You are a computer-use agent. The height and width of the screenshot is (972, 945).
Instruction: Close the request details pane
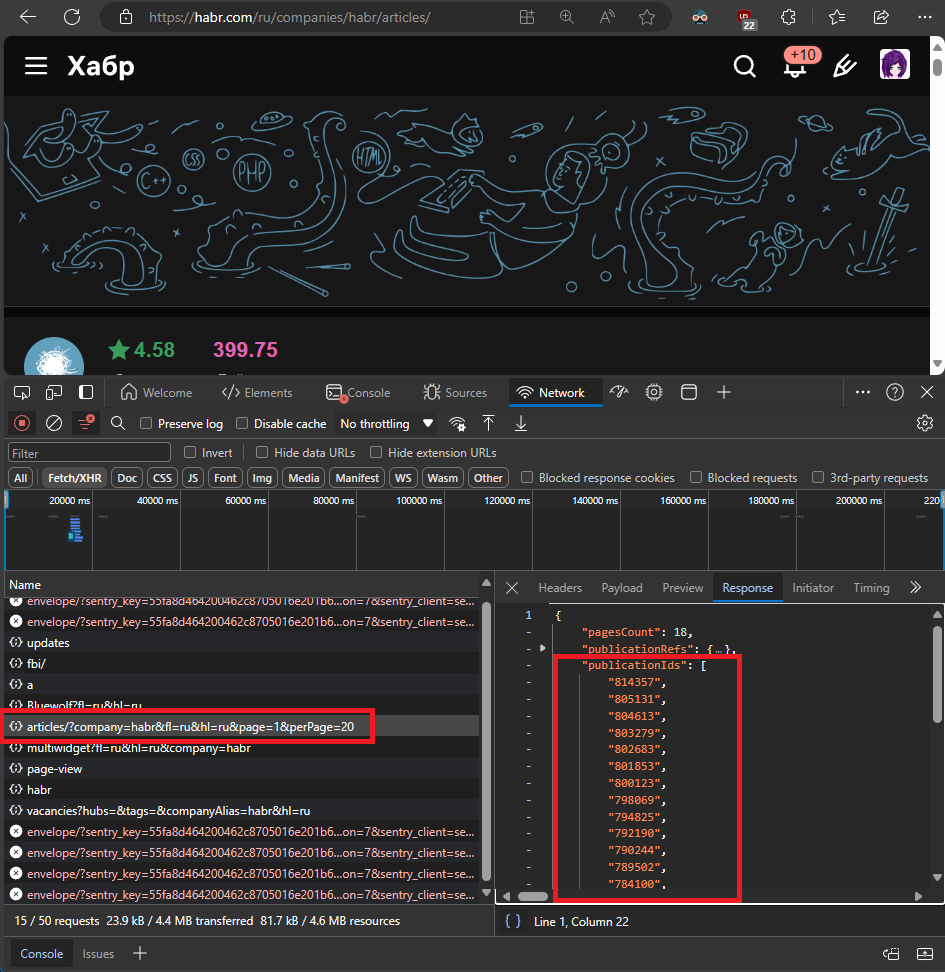[512, 588]
